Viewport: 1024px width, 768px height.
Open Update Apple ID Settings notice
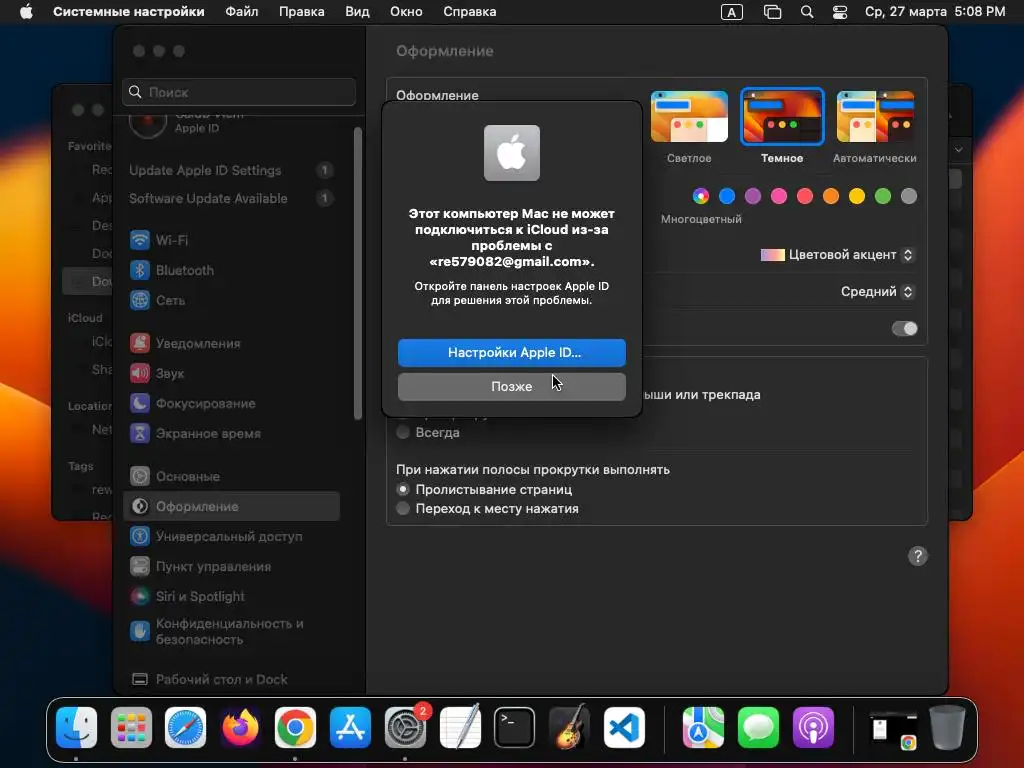231,170
